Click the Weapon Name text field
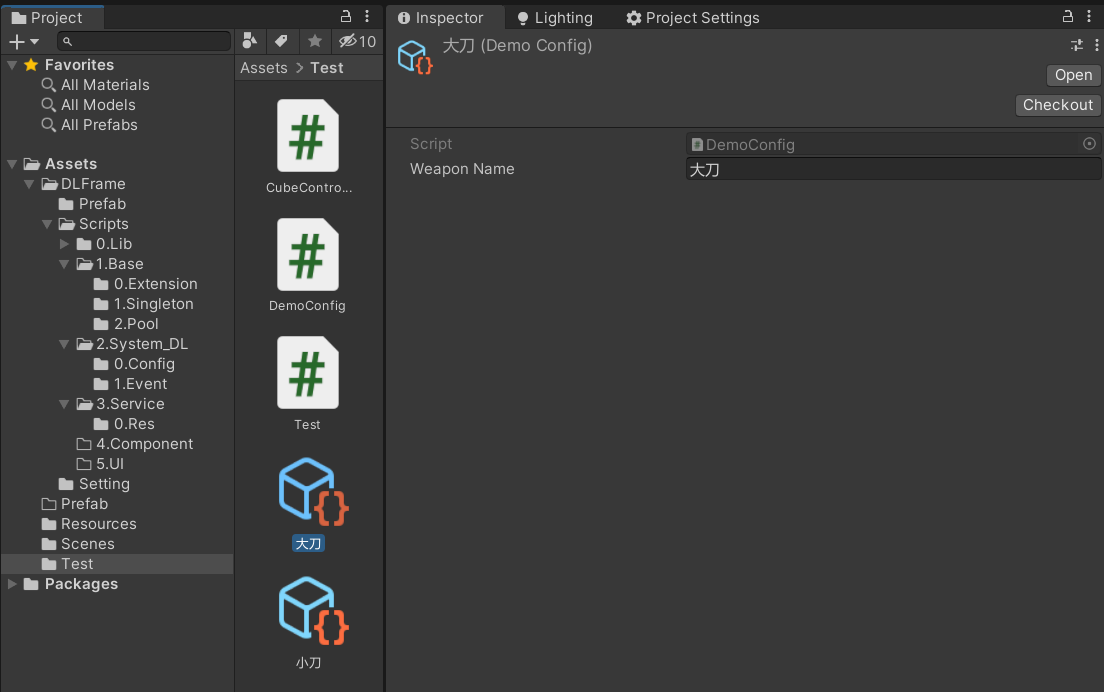Image resolution: width=1104 pixels, height=692 pixels. click(x=892, y=169)
